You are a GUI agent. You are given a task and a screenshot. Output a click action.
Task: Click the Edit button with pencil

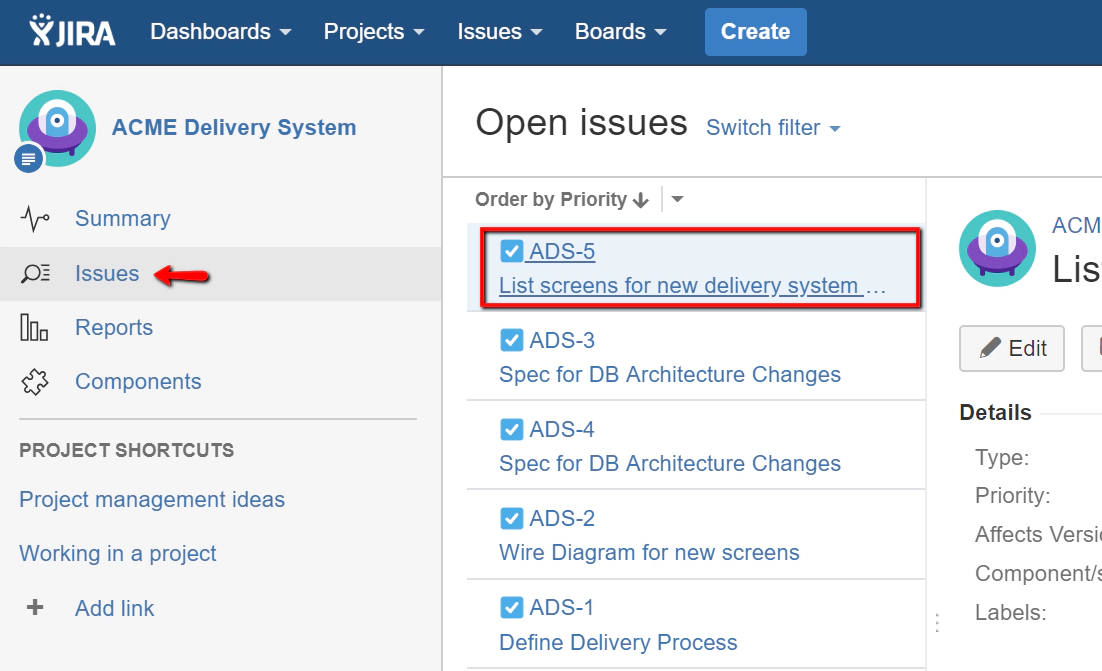1012,348
